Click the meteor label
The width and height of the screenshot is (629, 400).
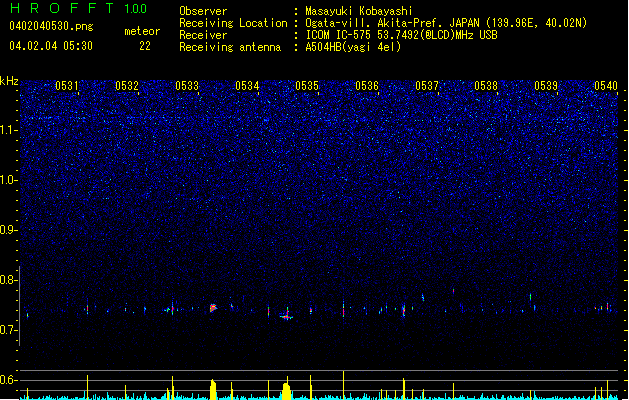click(142, 31)
